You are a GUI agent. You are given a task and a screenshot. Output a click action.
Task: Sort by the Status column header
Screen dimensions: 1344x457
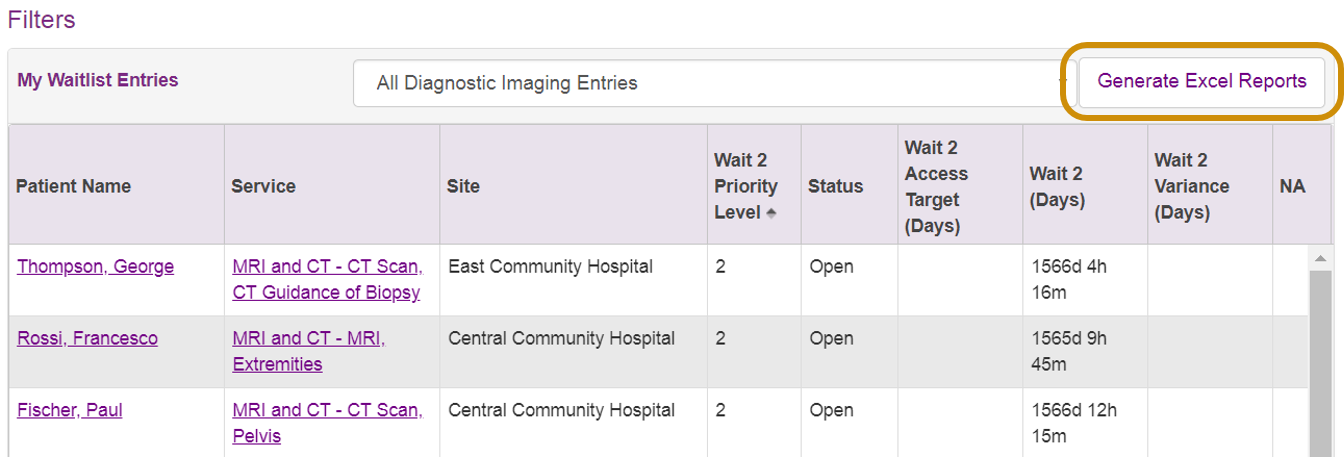[835, 186]
